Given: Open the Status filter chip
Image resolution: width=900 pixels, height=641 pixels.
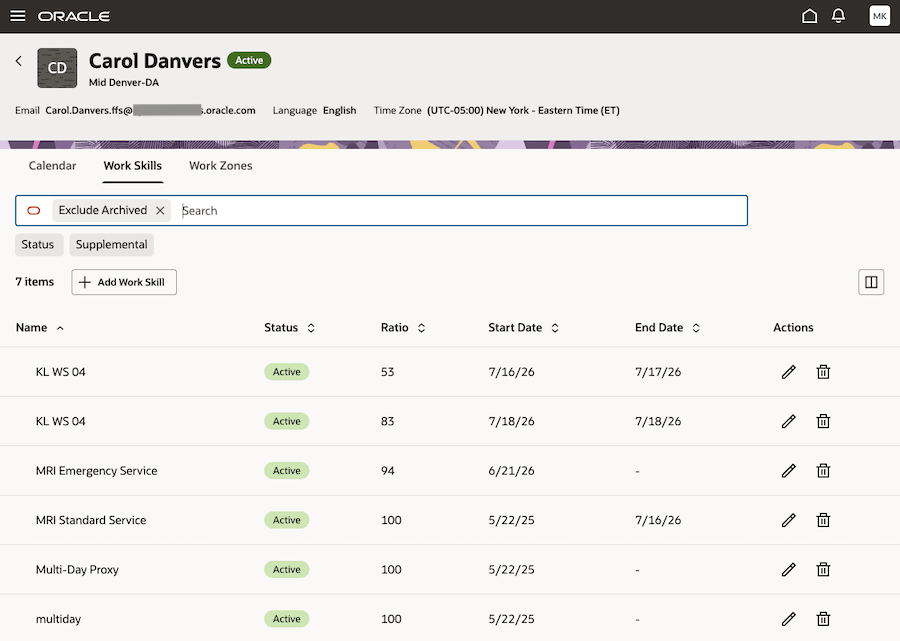Looking at the screenshot, I should [38, 244].
